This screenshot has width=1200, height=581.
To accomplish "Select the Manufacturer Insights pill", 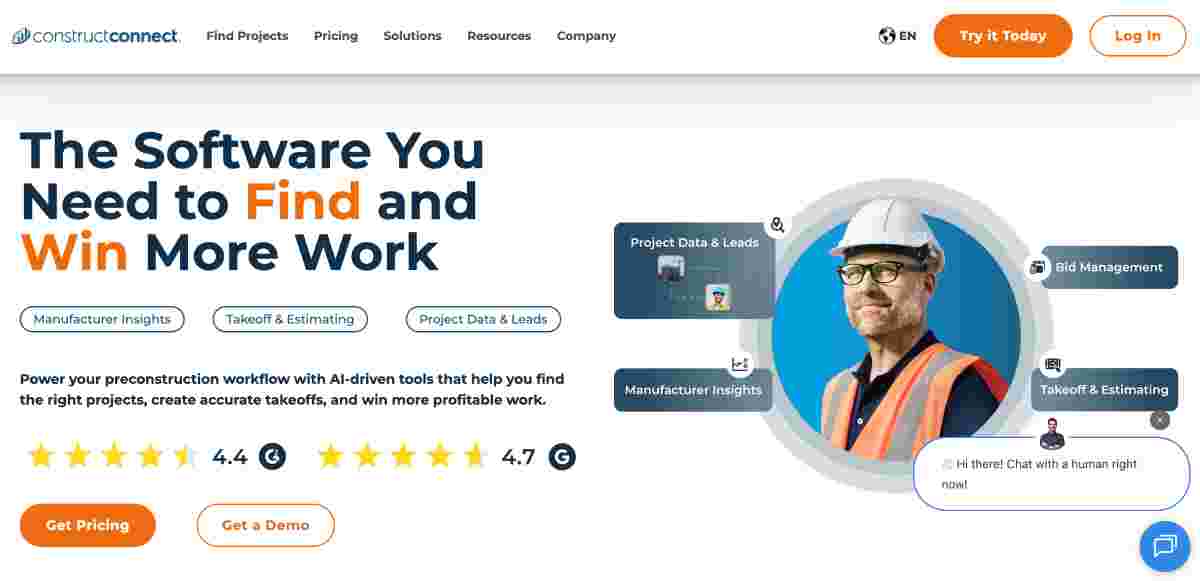I will click(x=102, y=319).
